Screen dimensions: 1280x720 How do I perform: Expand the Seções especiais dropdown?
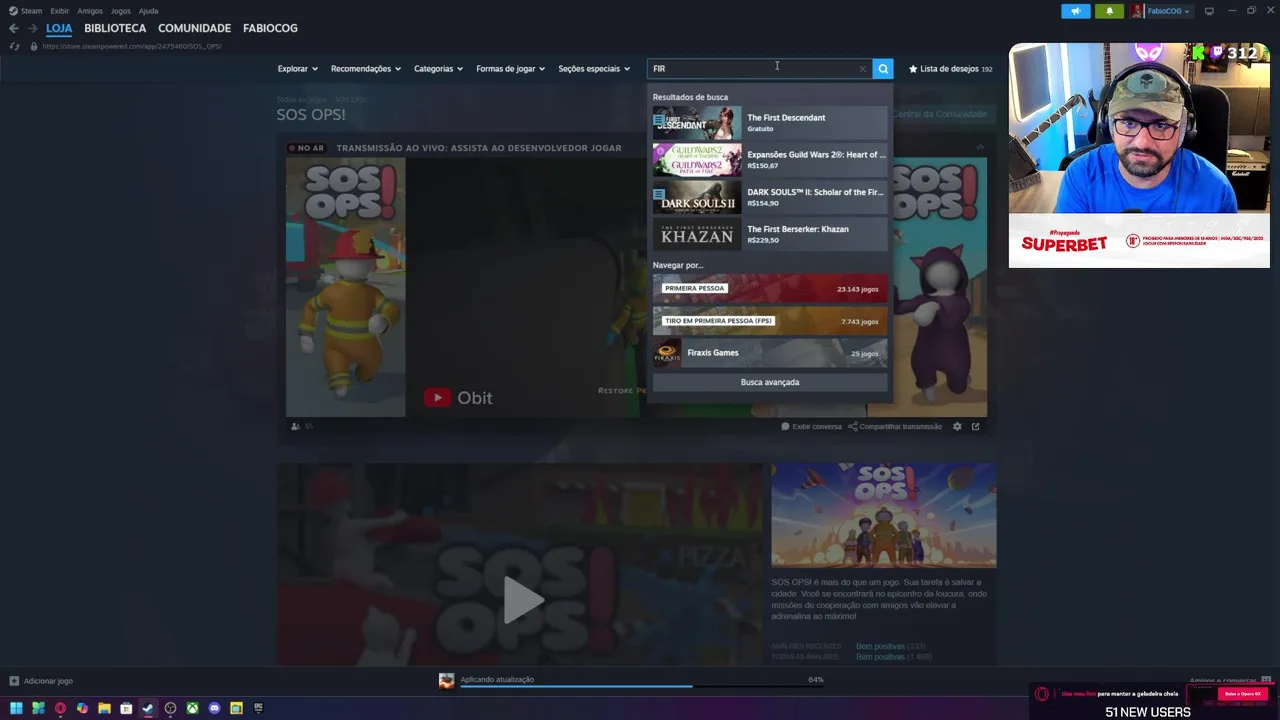point(594,69)
